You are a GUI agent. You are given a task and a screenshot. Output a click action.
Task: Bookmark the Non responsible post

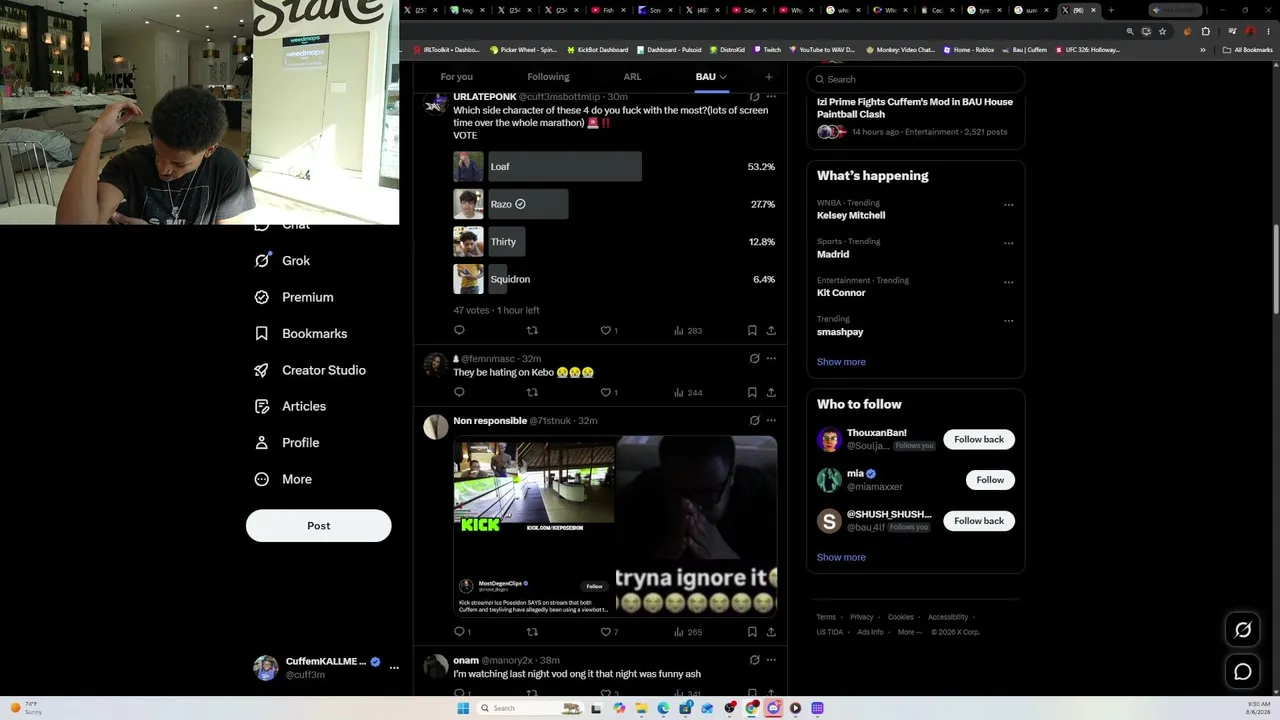pos(752,632)
